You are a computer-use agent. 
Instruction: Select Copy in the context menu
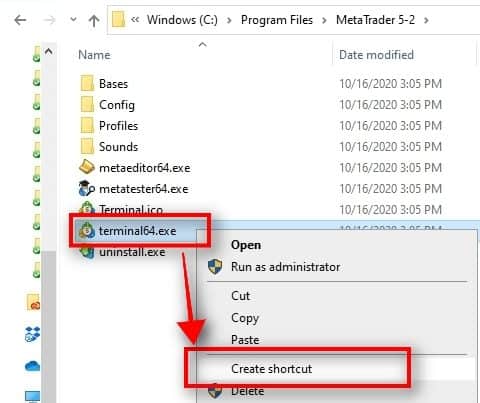tap(245, 318)
